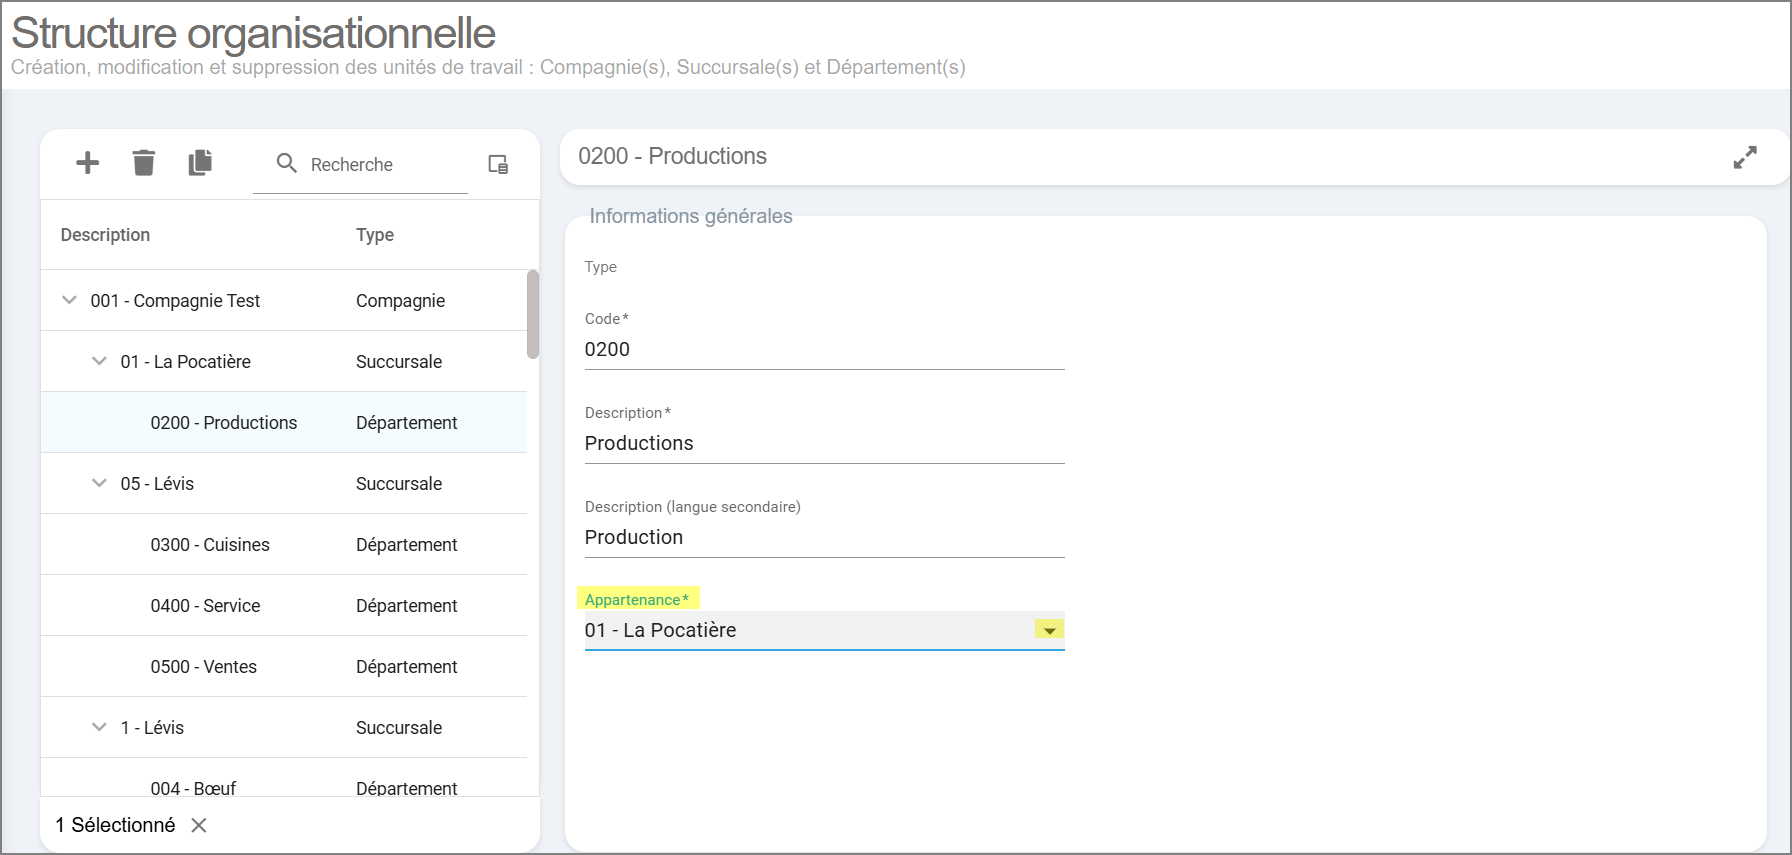Screen dimensions: 1792x855
Task: Select the 0500 - Ventes department row
Action: tap(204, 667)
